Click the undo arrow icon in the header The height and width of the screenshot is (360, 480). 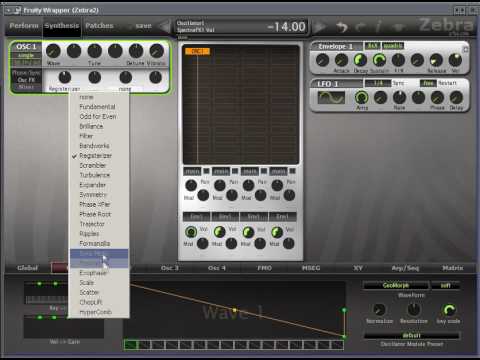(x=341, y=27)
